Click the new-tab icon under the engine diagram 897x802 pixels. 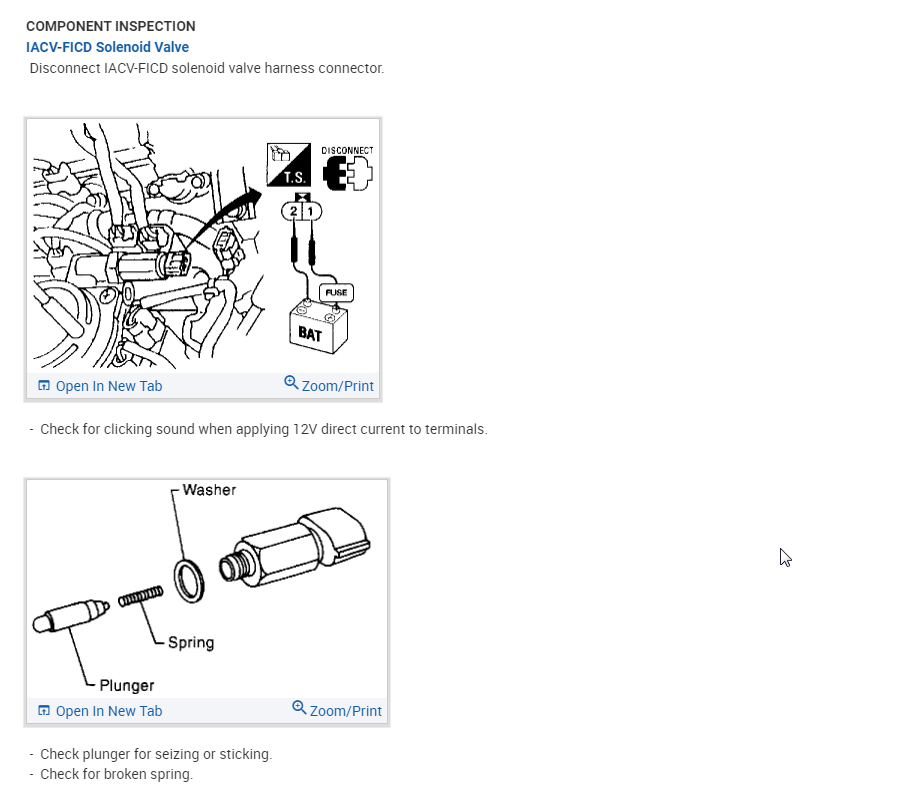tap(43, 386)
